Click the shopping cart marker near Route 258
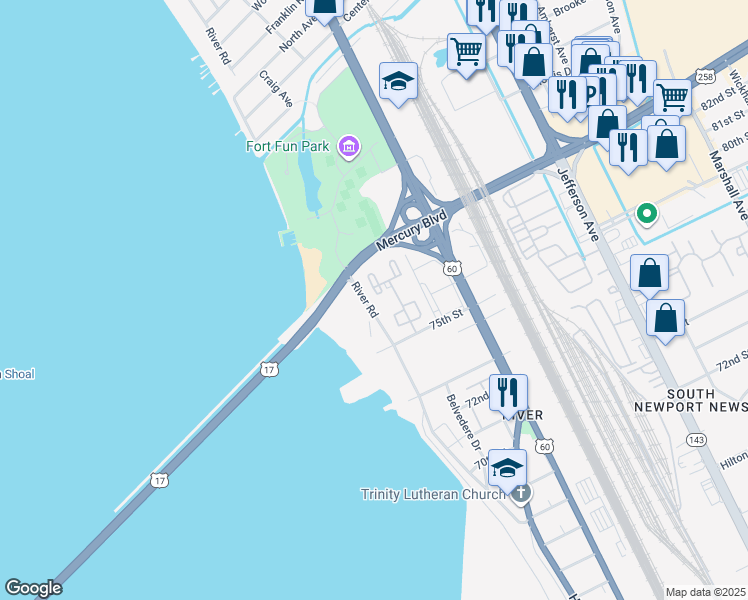 (x=672, y=97)
